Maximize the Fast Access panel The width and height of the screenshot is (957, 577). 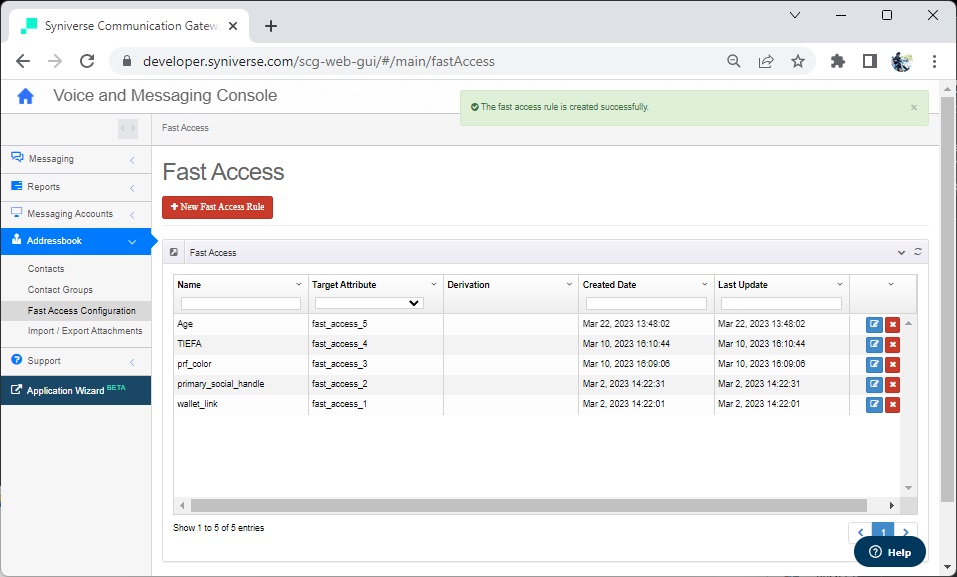pyautogui.click(x=174, y=252)
